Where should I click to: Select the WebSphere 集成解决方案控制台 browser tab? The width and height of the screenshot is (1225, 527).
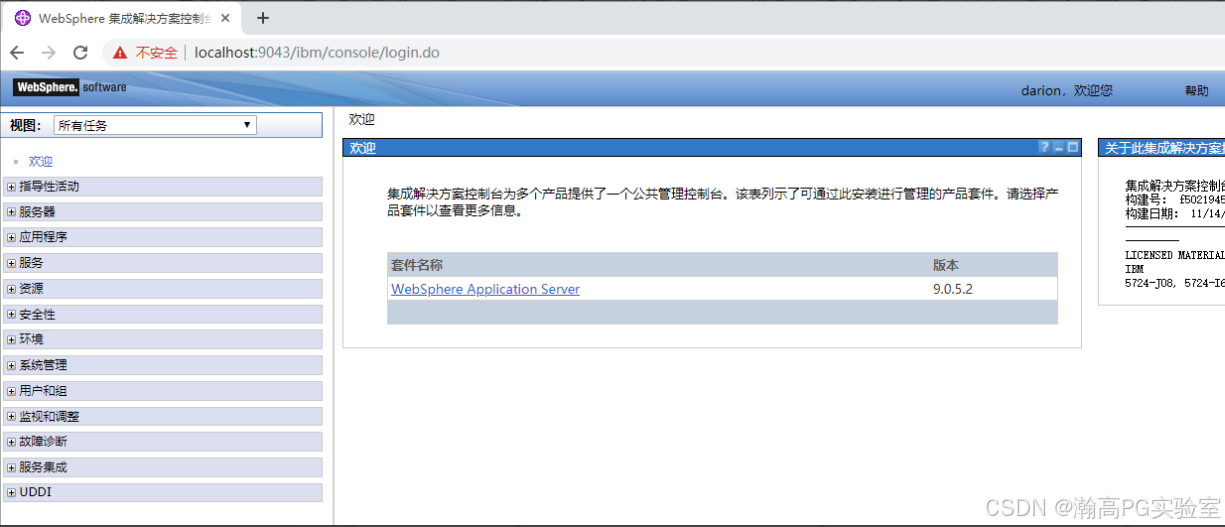coord(124,18)
